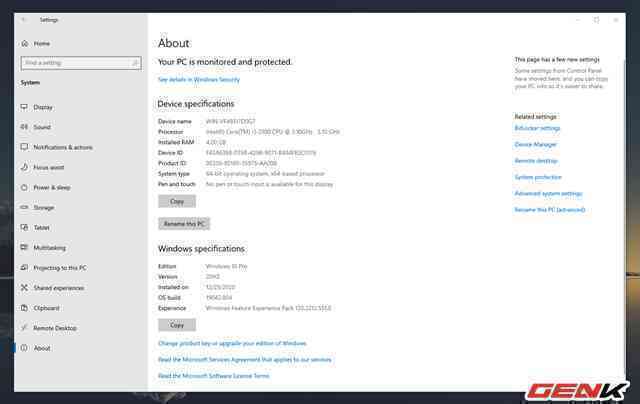Select the Processor value text
The width and height of the screenshot is (640, 404).
[273, 132]
